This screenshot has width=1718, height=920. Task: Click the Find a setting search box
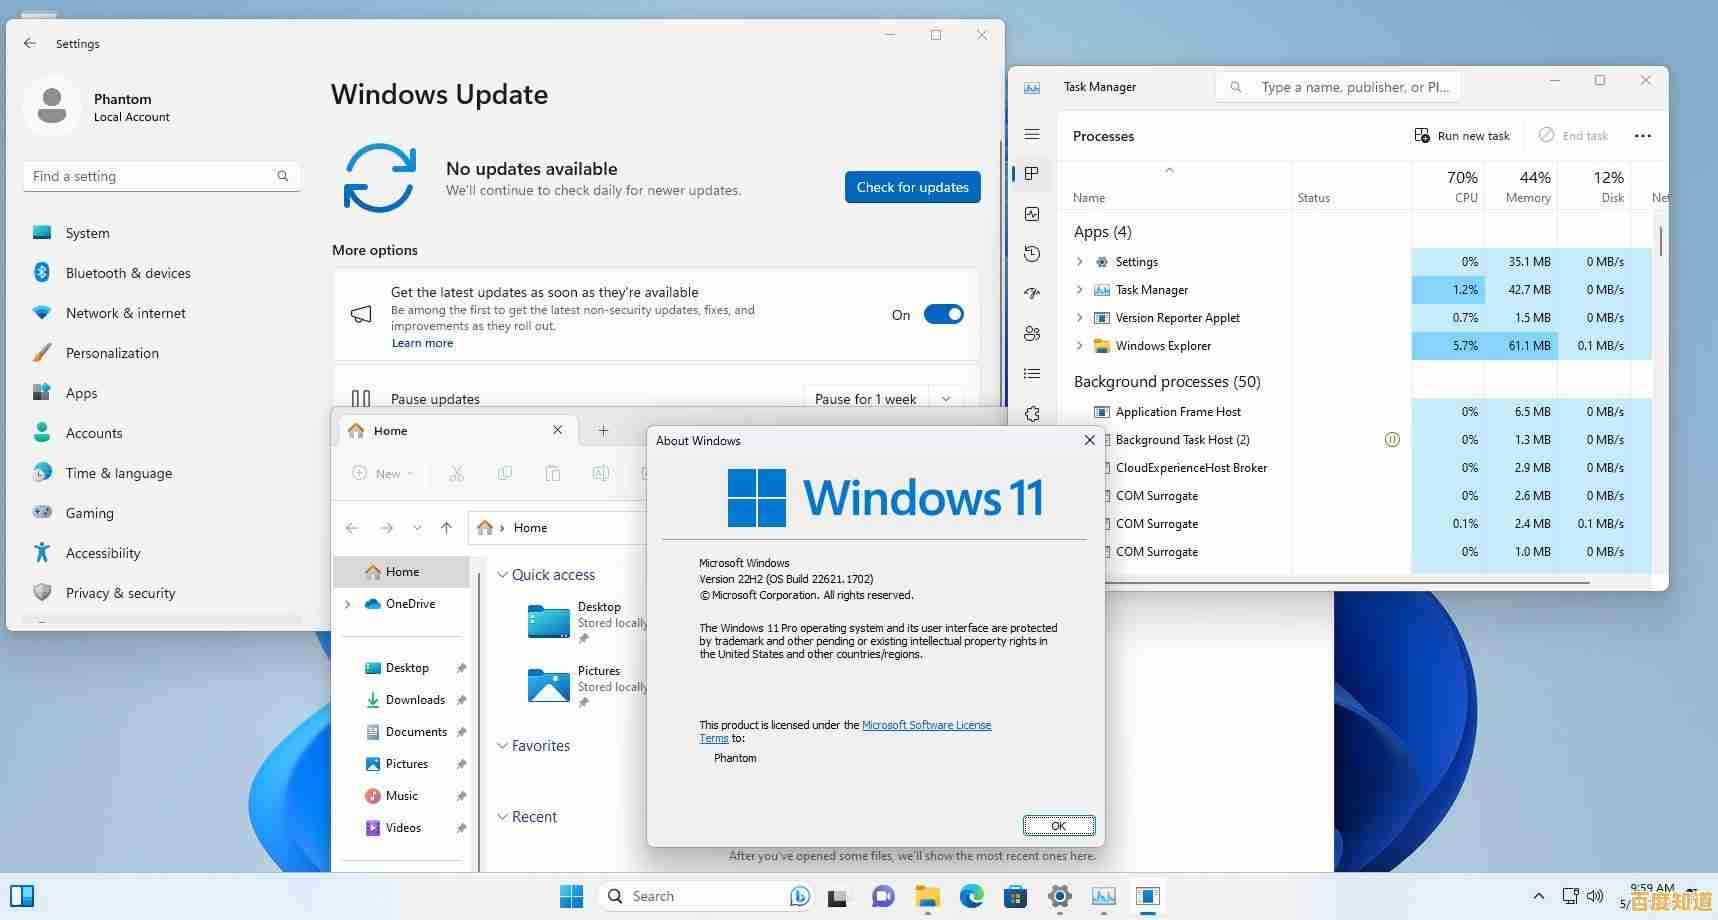[x=161, y=175]
